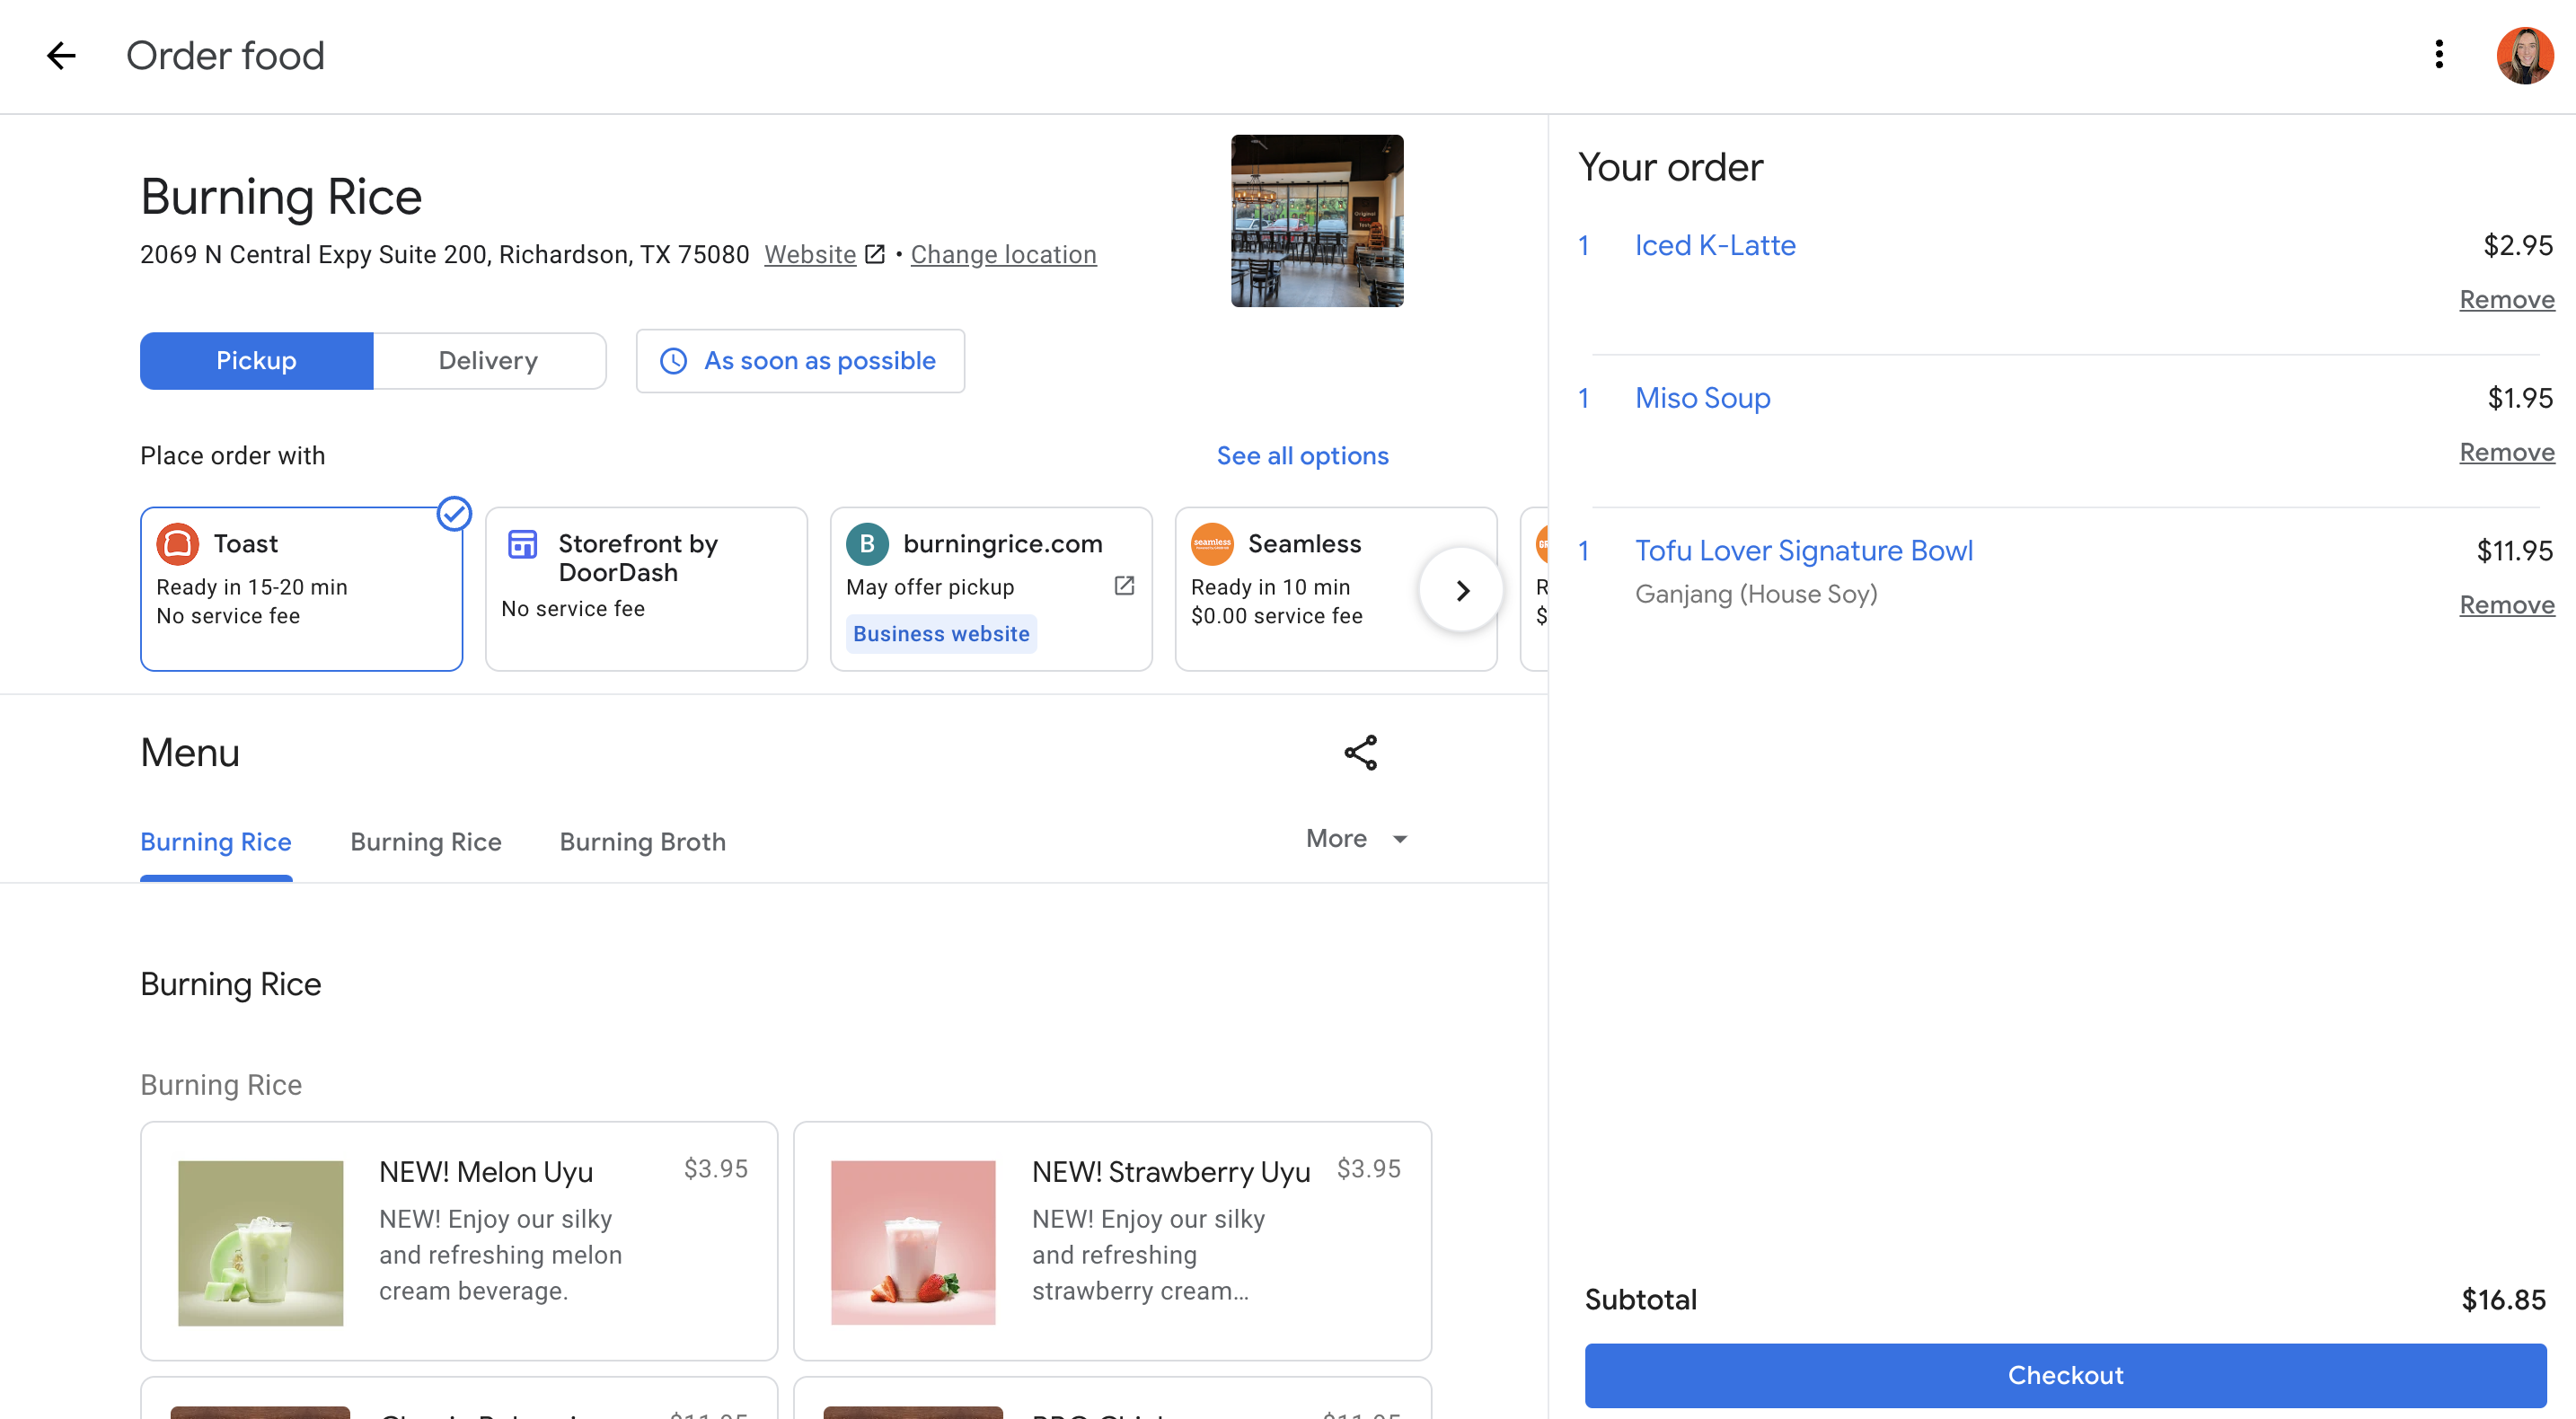Click the back arrow icon
Screen dimensions: 2576x1419
(61, 55)
